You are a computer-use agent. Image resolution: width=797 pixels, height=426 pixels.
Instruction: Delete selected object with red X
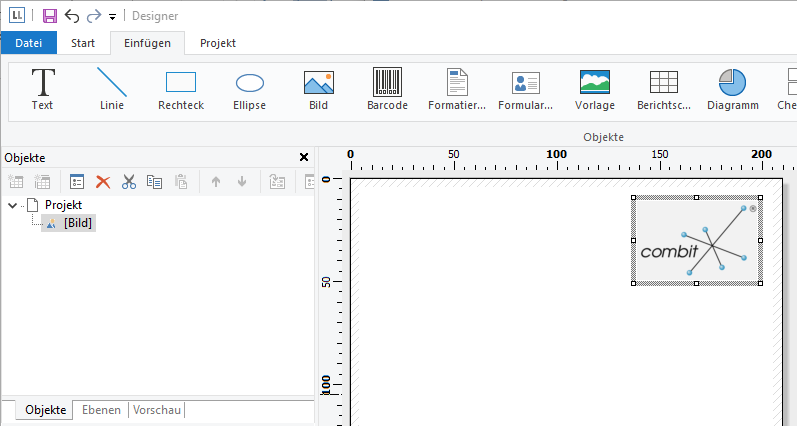(x=102, y=181)
